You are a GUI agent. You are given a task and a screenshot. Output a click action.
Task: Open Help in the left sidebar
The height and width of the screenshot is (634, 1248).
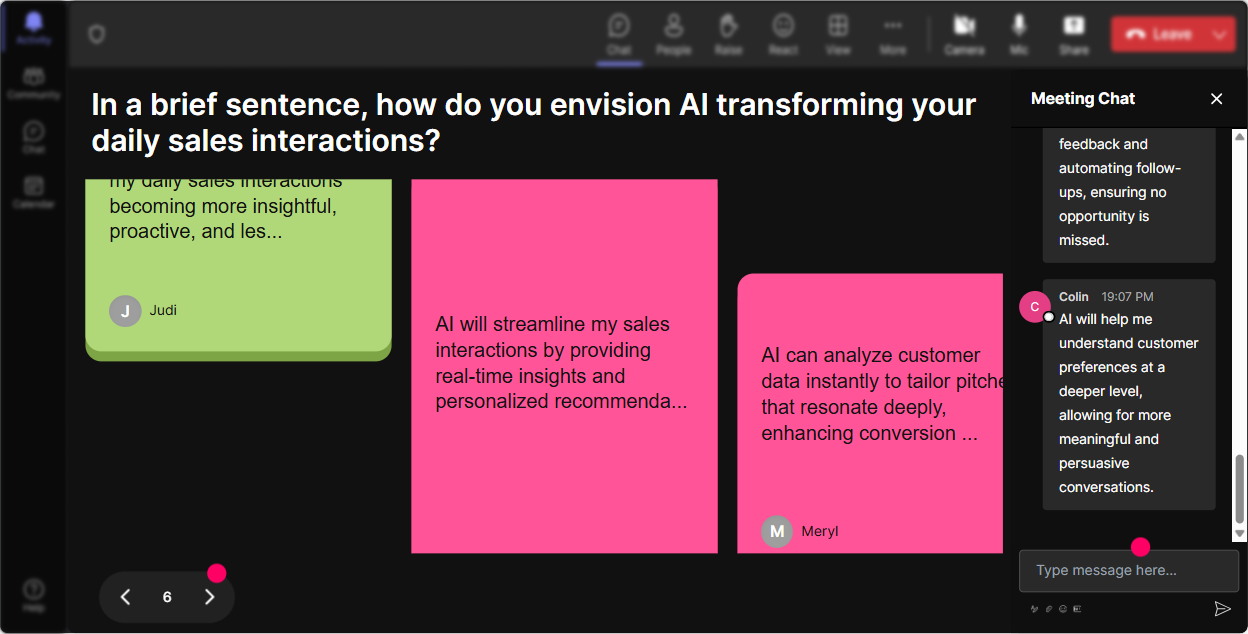click(33, 596)
